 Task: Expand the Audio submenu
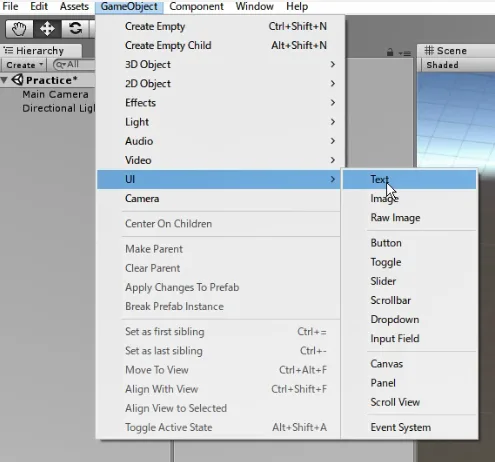pos(219,141)
